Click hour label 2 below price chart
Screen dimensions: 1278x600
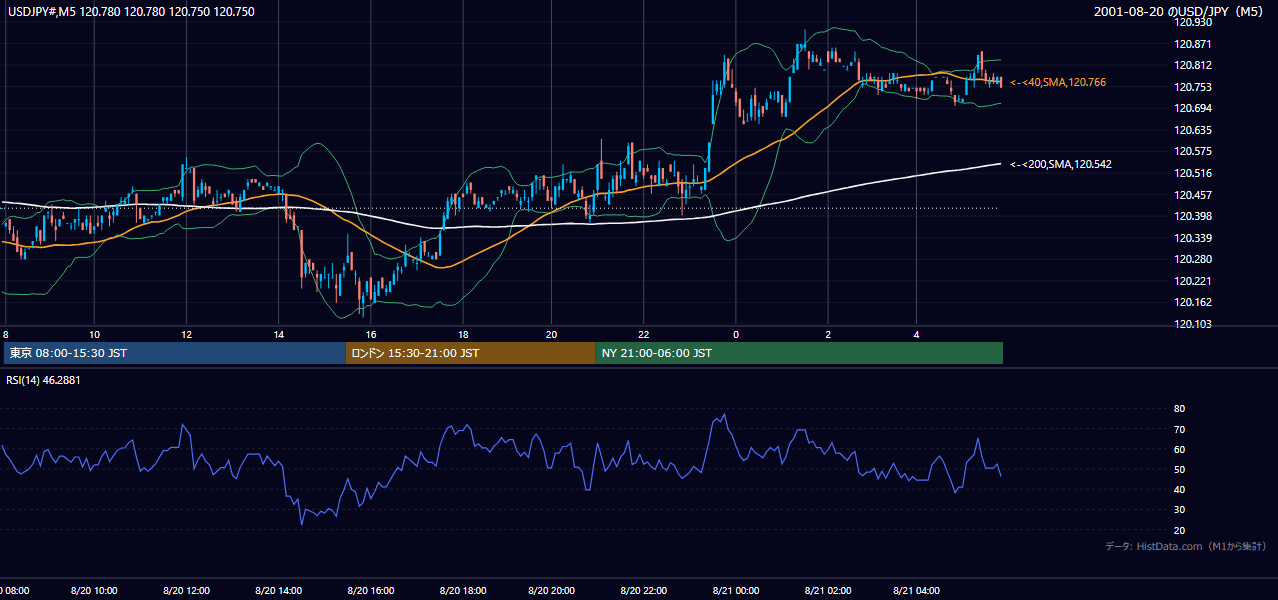point(827,334)
